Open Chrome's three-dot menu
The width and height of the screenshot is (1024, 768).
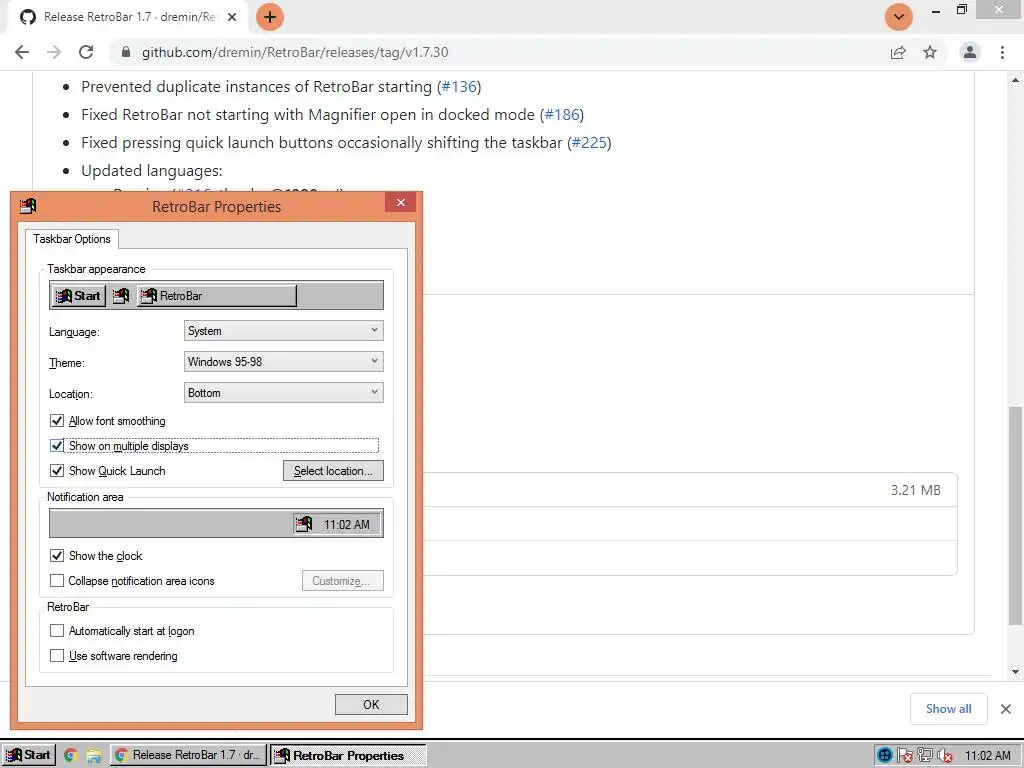pos(1002,52)
